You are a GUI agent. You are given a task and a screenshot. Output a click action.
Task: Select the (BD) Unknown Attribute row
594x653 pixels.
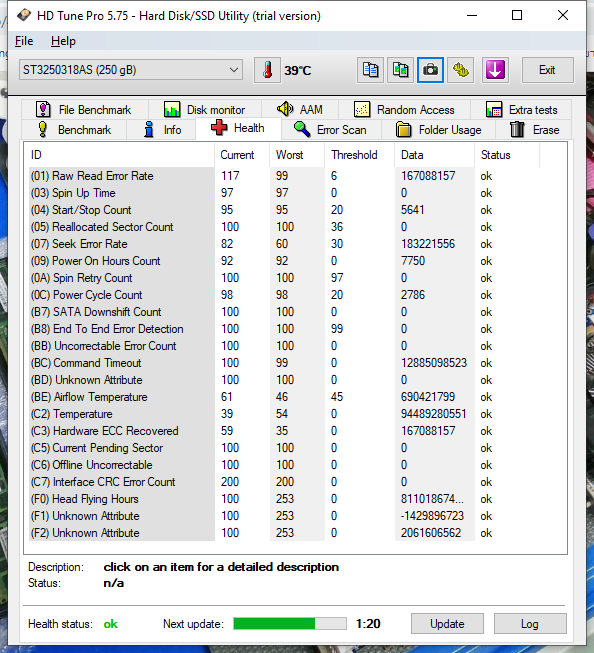coord(284,380)
